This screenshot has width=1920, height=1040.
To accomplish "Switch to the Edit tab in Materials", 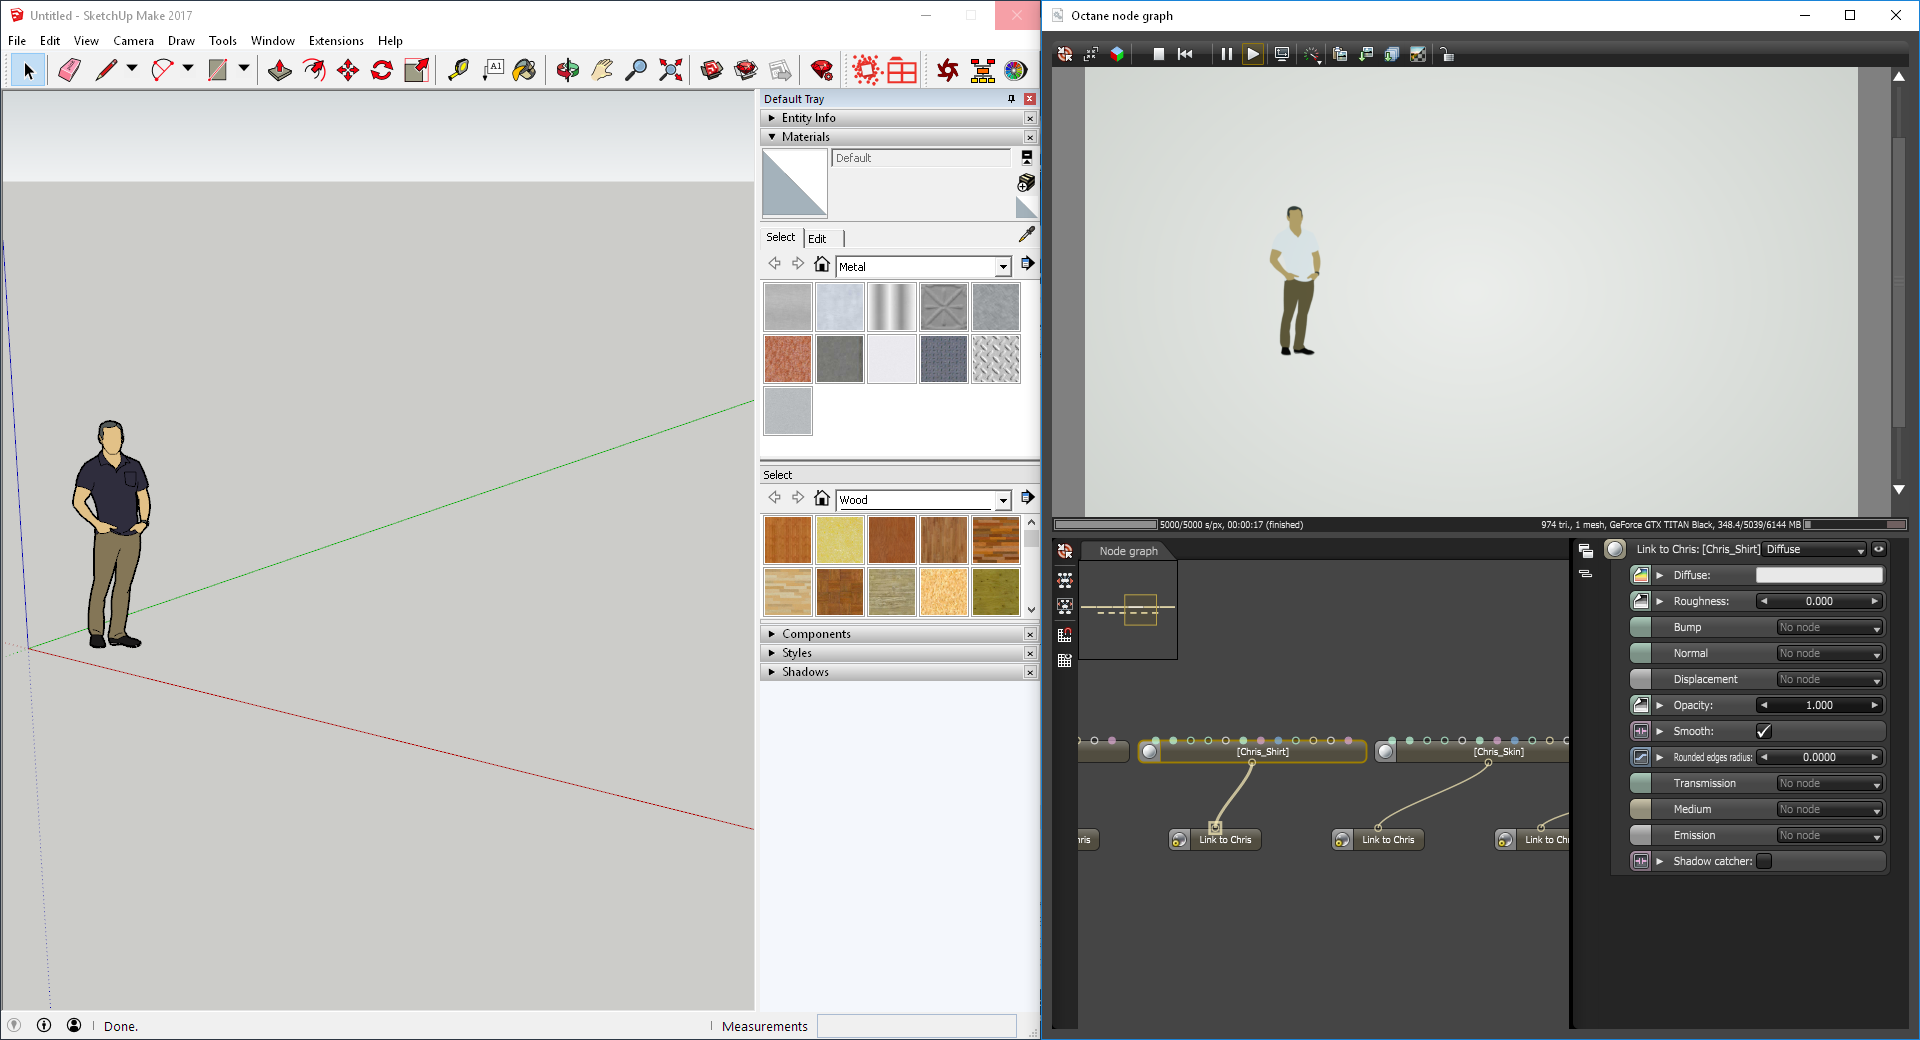I will point(817,238).
